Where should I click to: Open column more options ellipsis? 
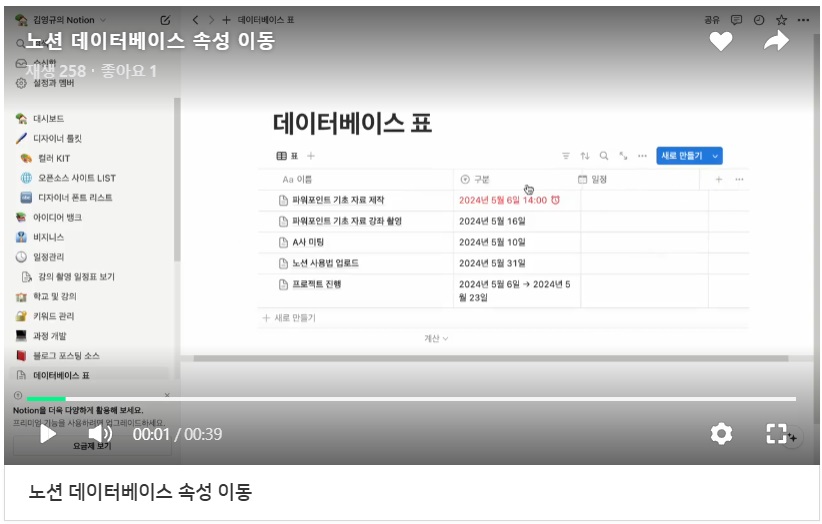[x=739, y=179]
